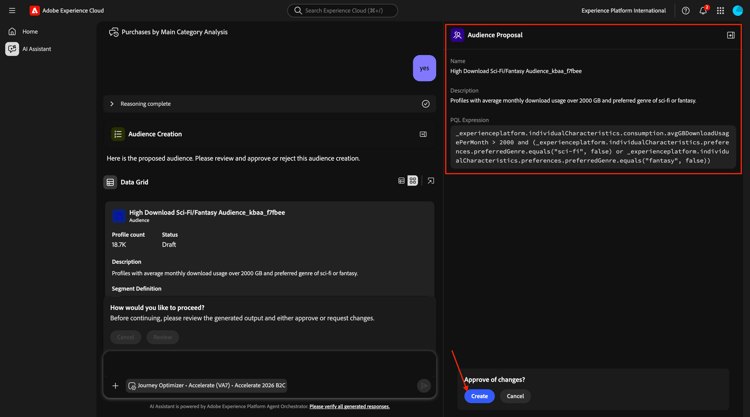Image resolution: width=750 pixels, height=417 pixels.
Task: Click Journey Optimizer Accelerate context chip
Action: pyautogui.click(x=207, y=385)
